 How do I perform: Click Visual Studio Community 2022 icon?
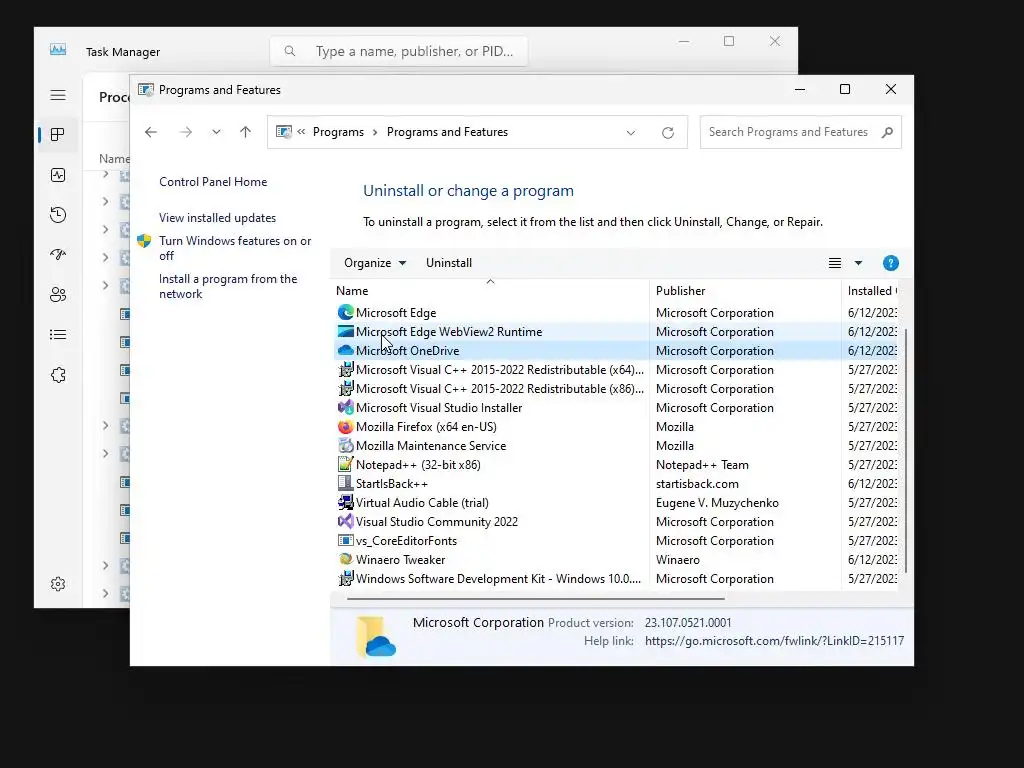pos(345,522)
